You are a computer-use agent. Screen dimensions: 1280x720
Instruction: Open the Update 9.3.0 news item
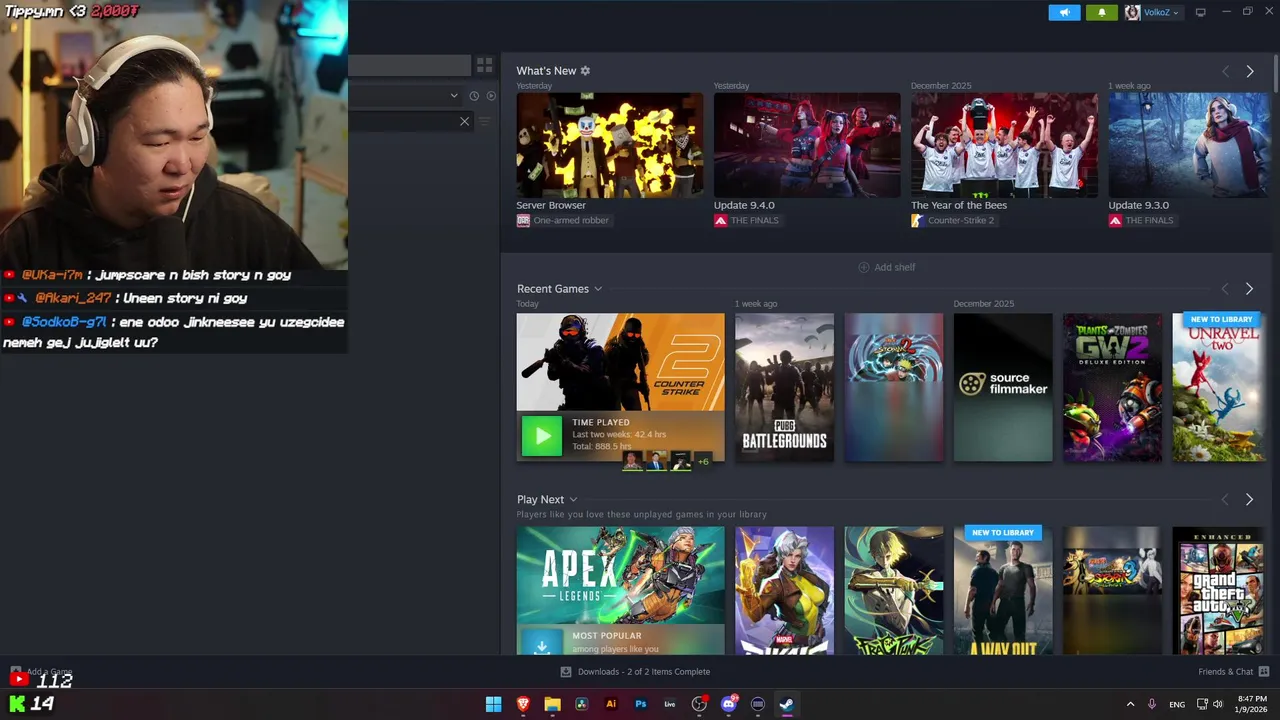tap(1188, 145)
